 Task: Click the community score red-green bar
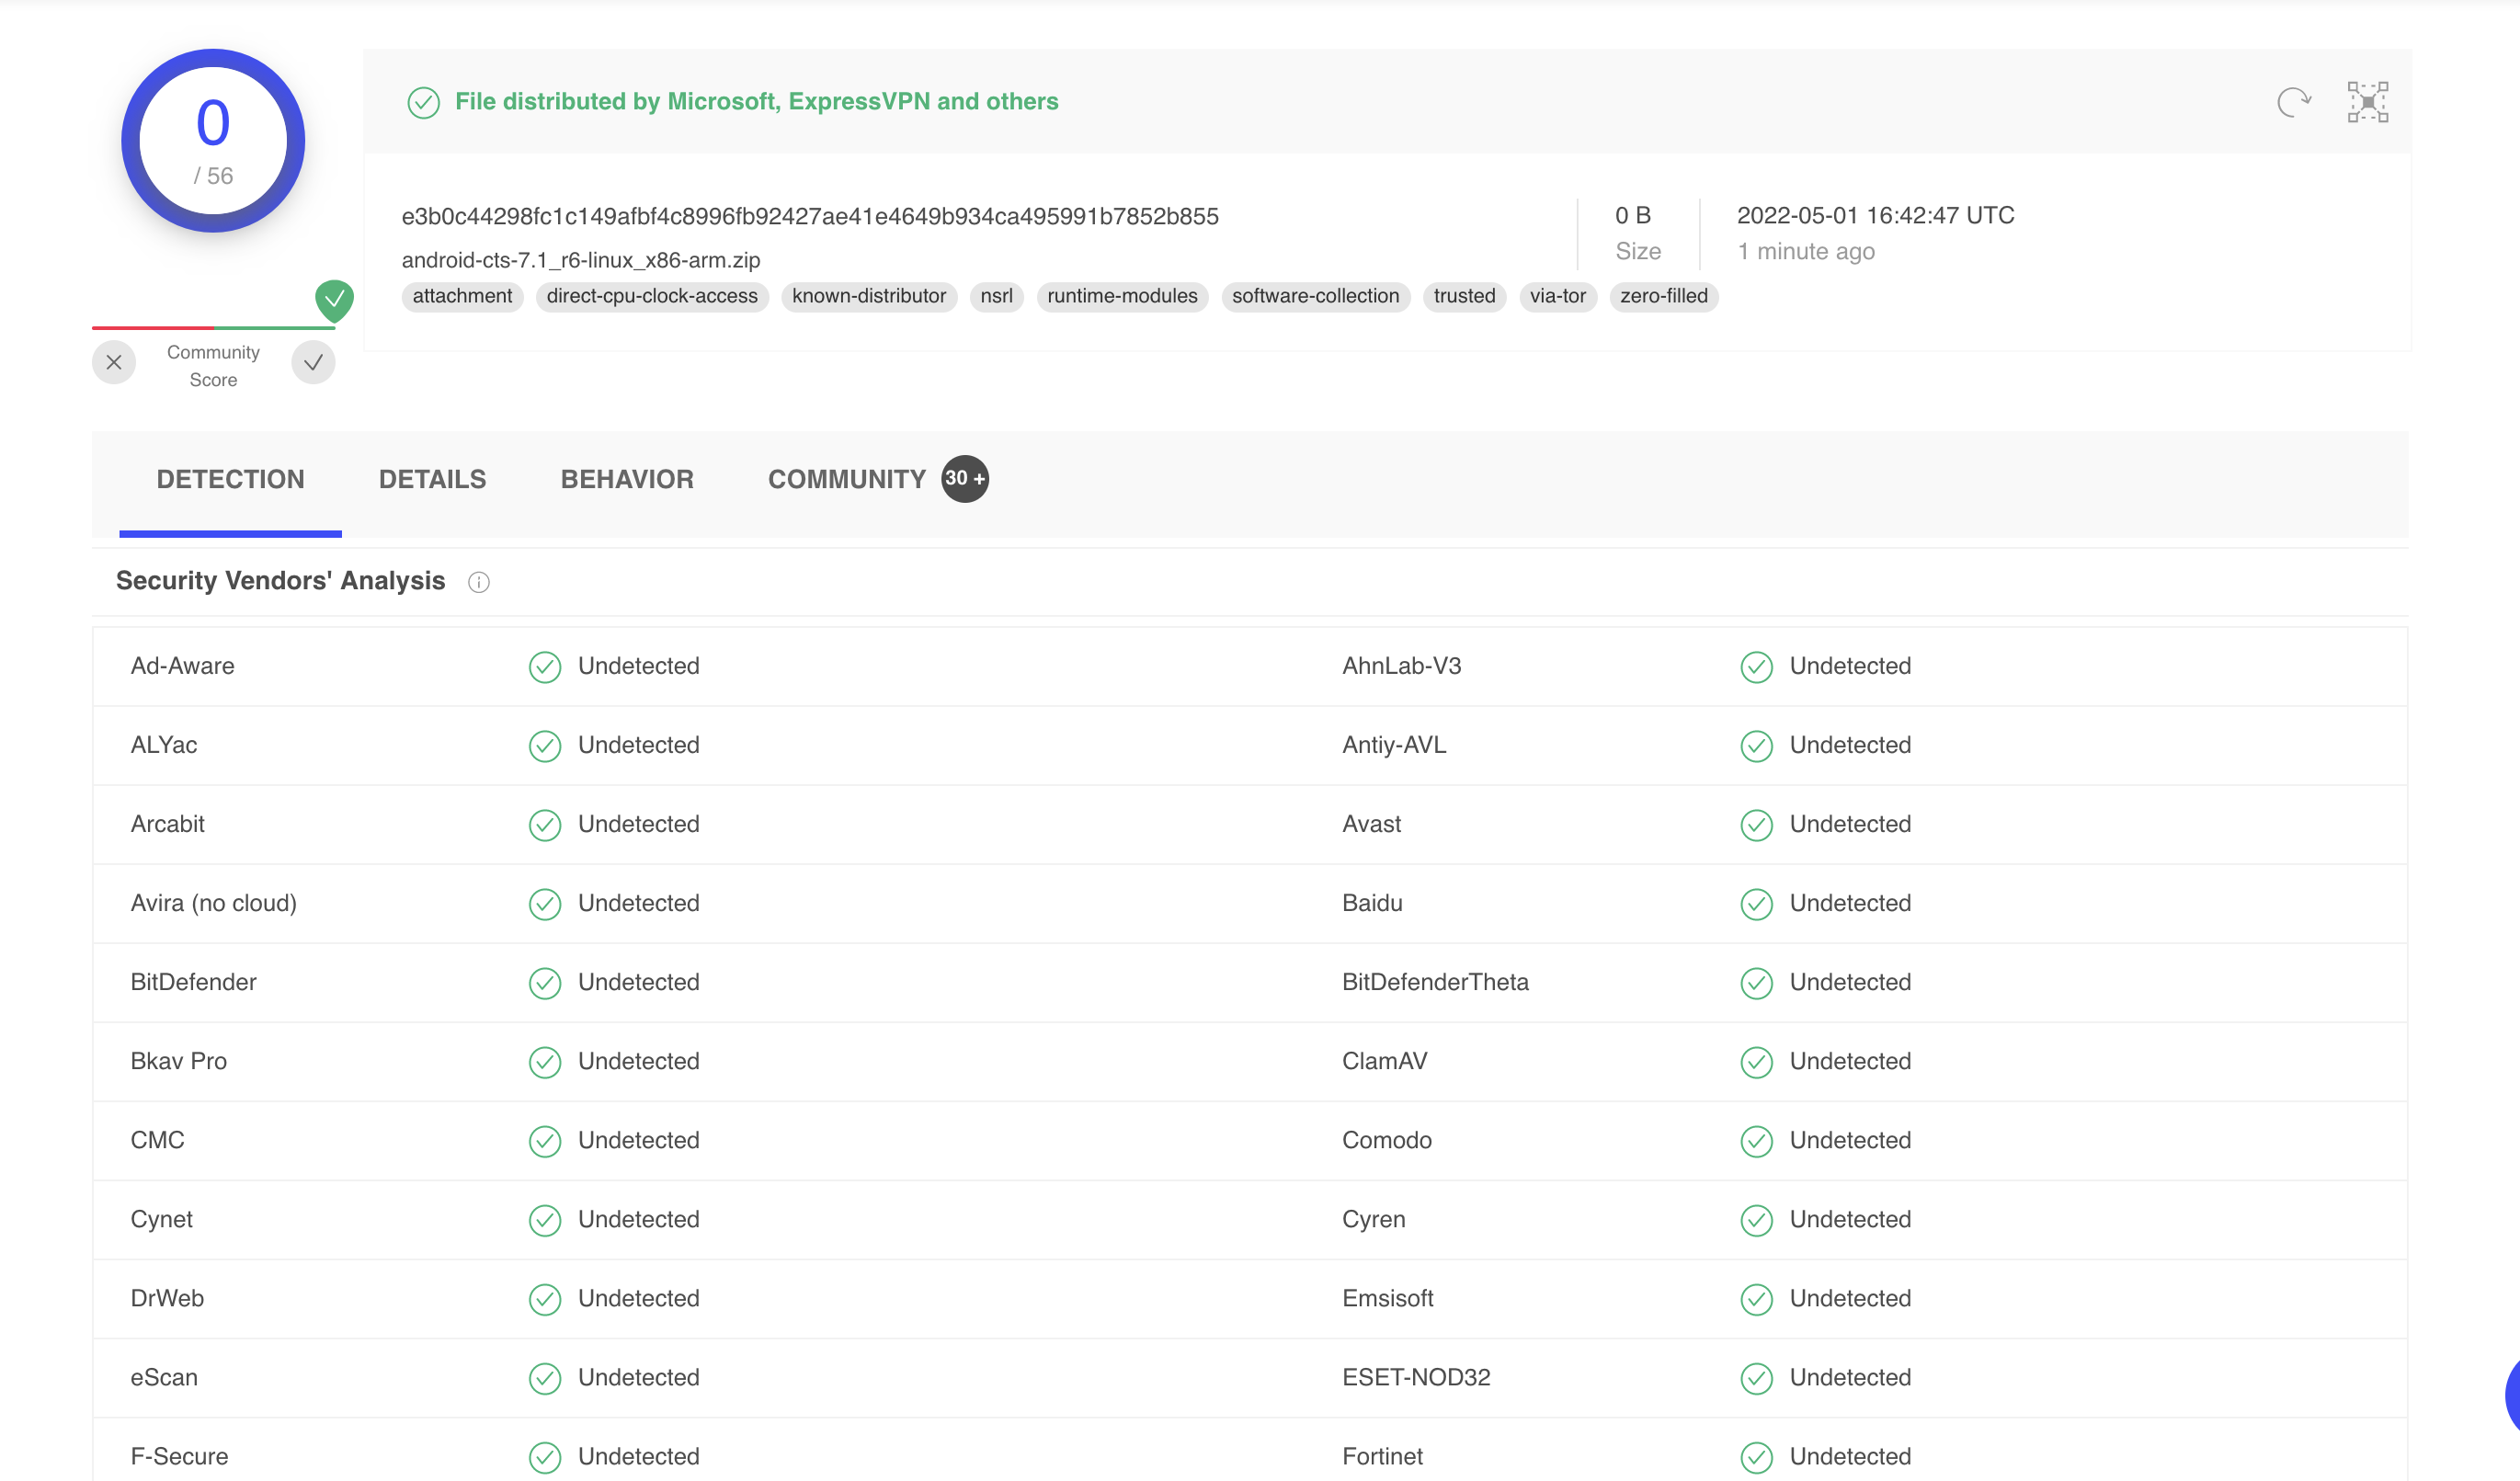pyautogui.click(x=213, y=327)
